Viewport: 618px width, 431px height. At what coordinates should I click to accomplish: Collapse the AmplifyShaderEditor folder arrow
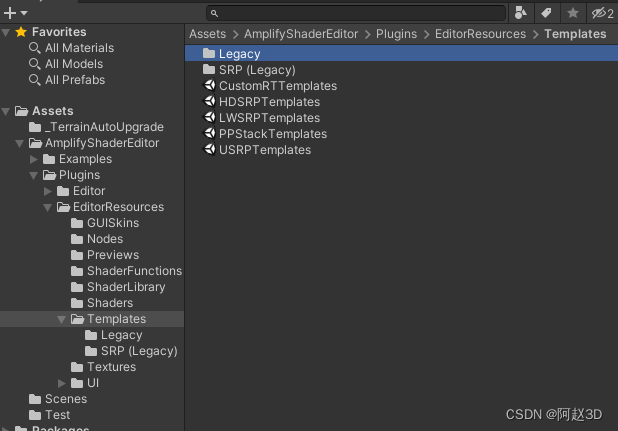(x=21, y=143)
